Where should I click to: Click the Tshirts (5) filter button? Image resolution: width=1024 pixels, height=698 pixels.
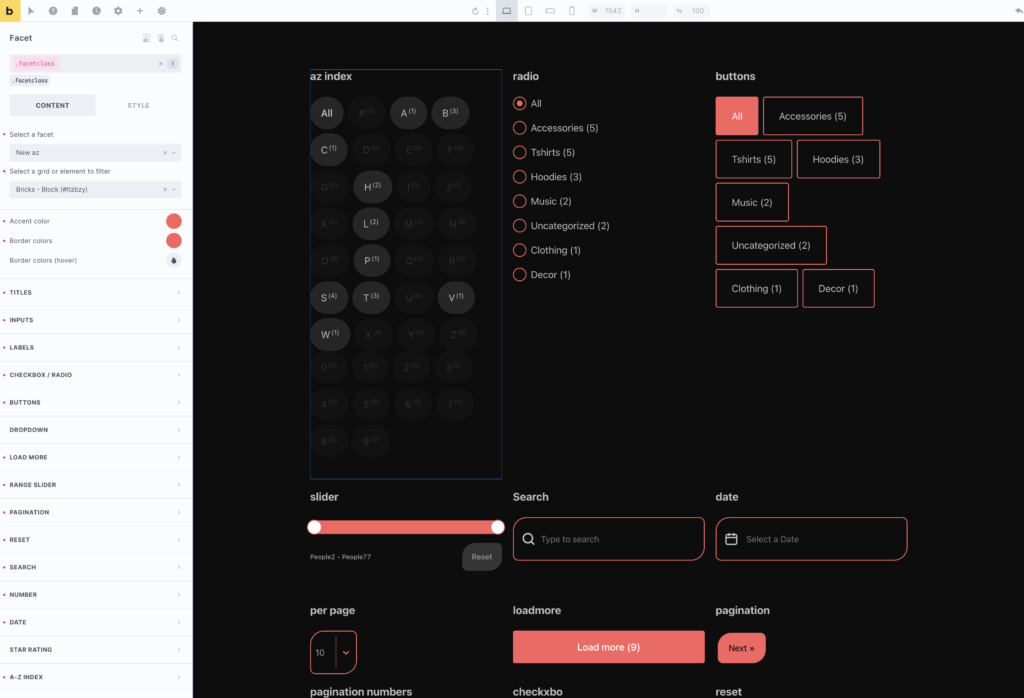point(753,159)
